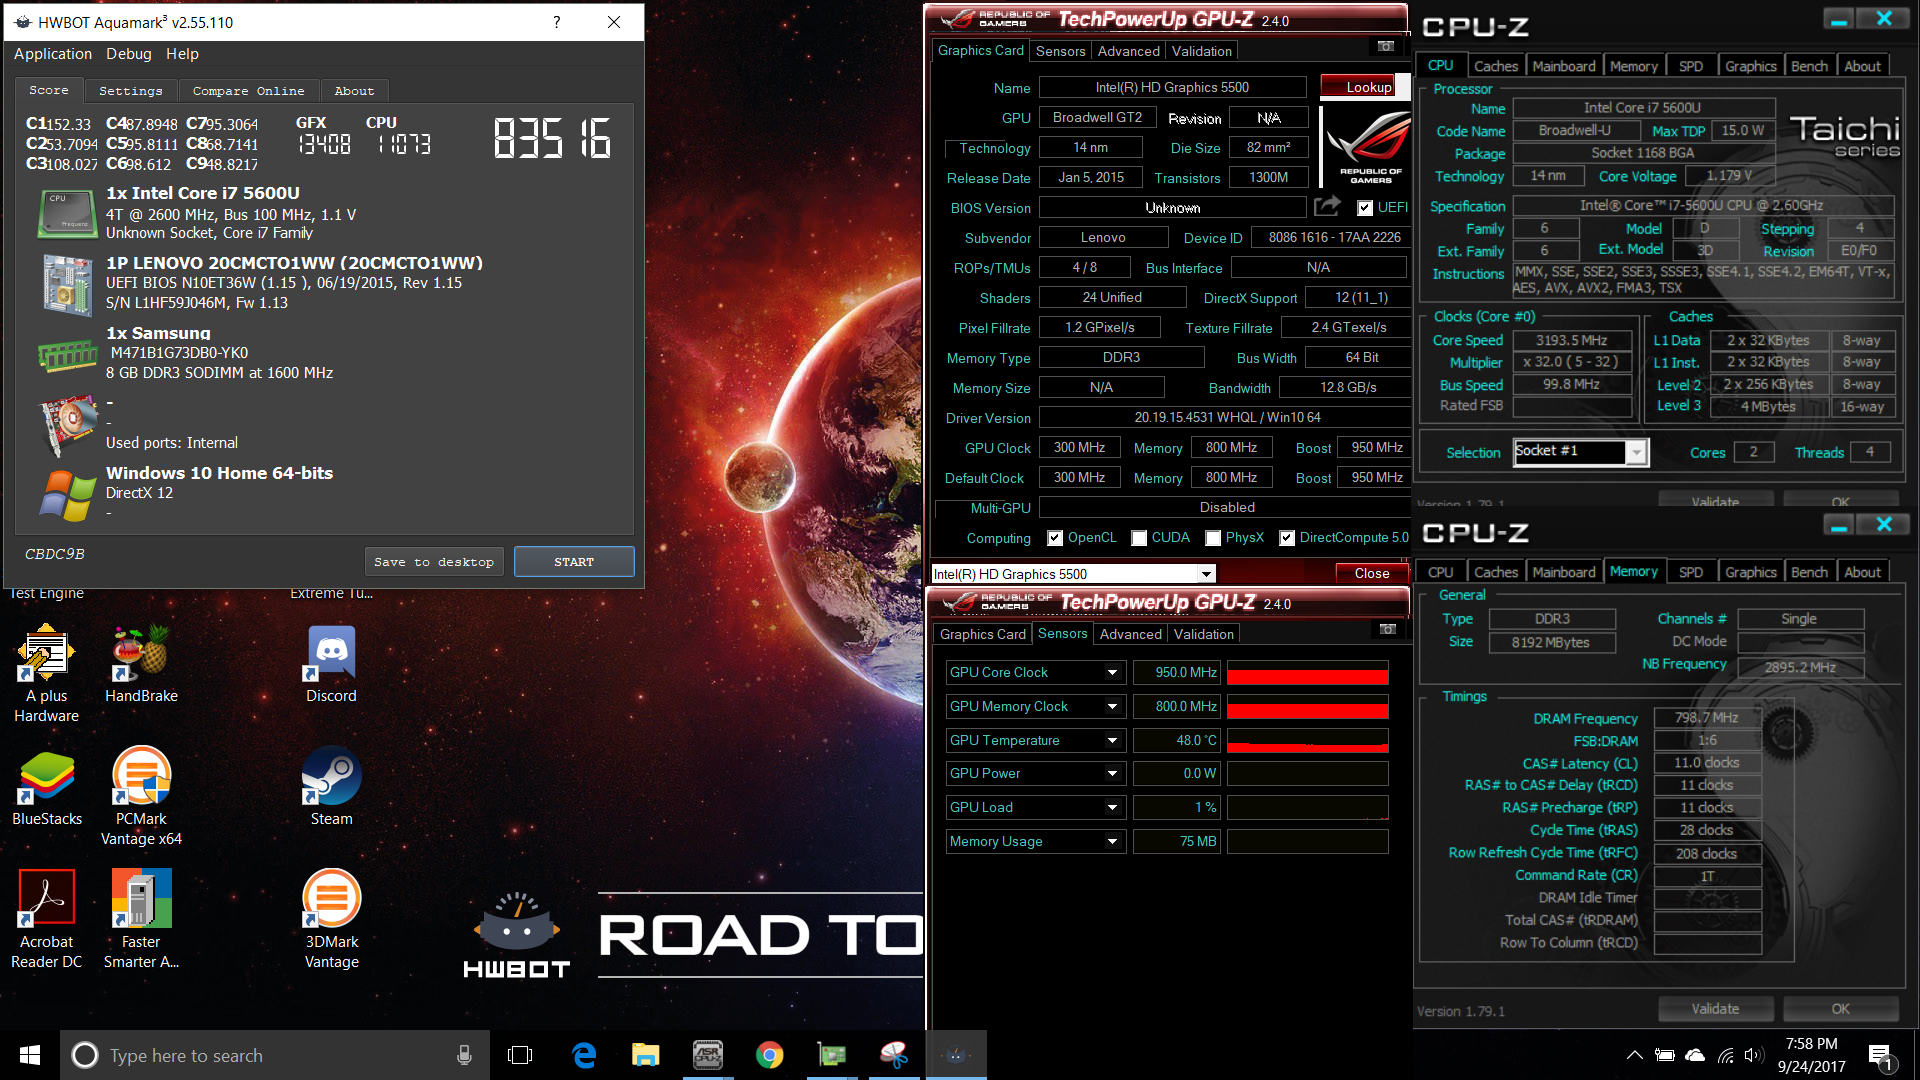Open the Discord desktop icon
The width and height of the screenshot is (1920, 1080).
point(331,663)
